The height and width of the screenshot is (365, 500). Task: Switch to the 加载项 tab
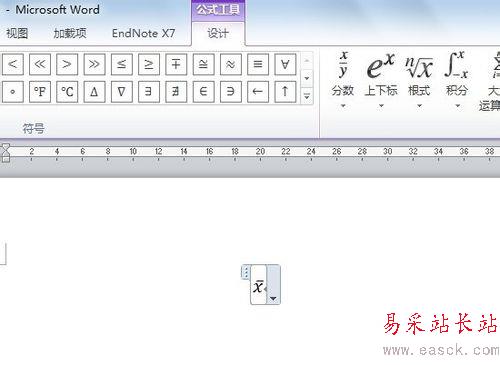(70, 33)
